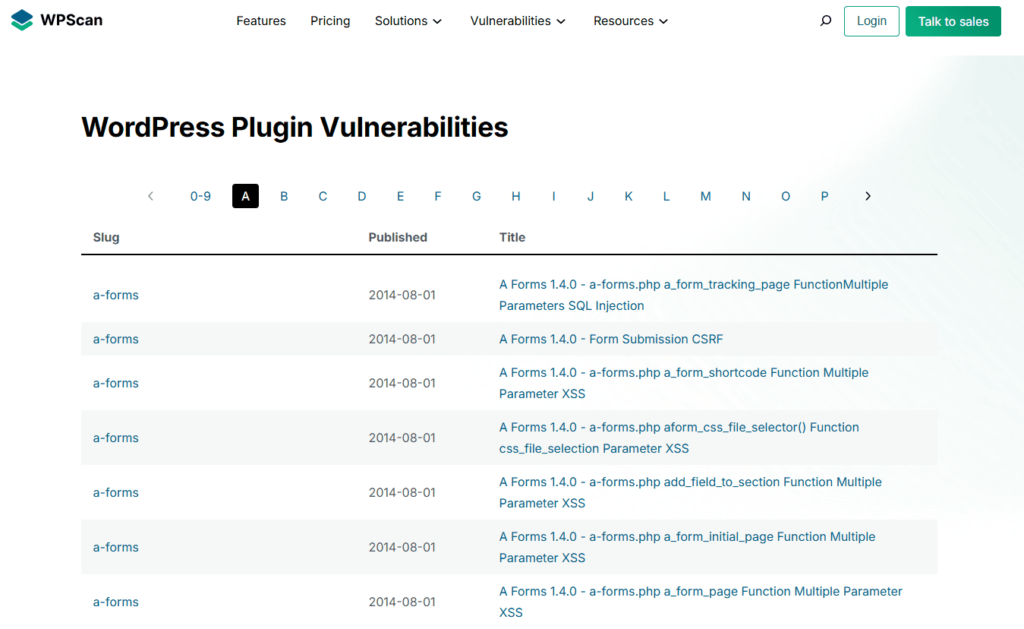The width and height of the screenshot is (1024, 629).
Task: Select the letter A filter tab
Action: [x=246, y=196]
